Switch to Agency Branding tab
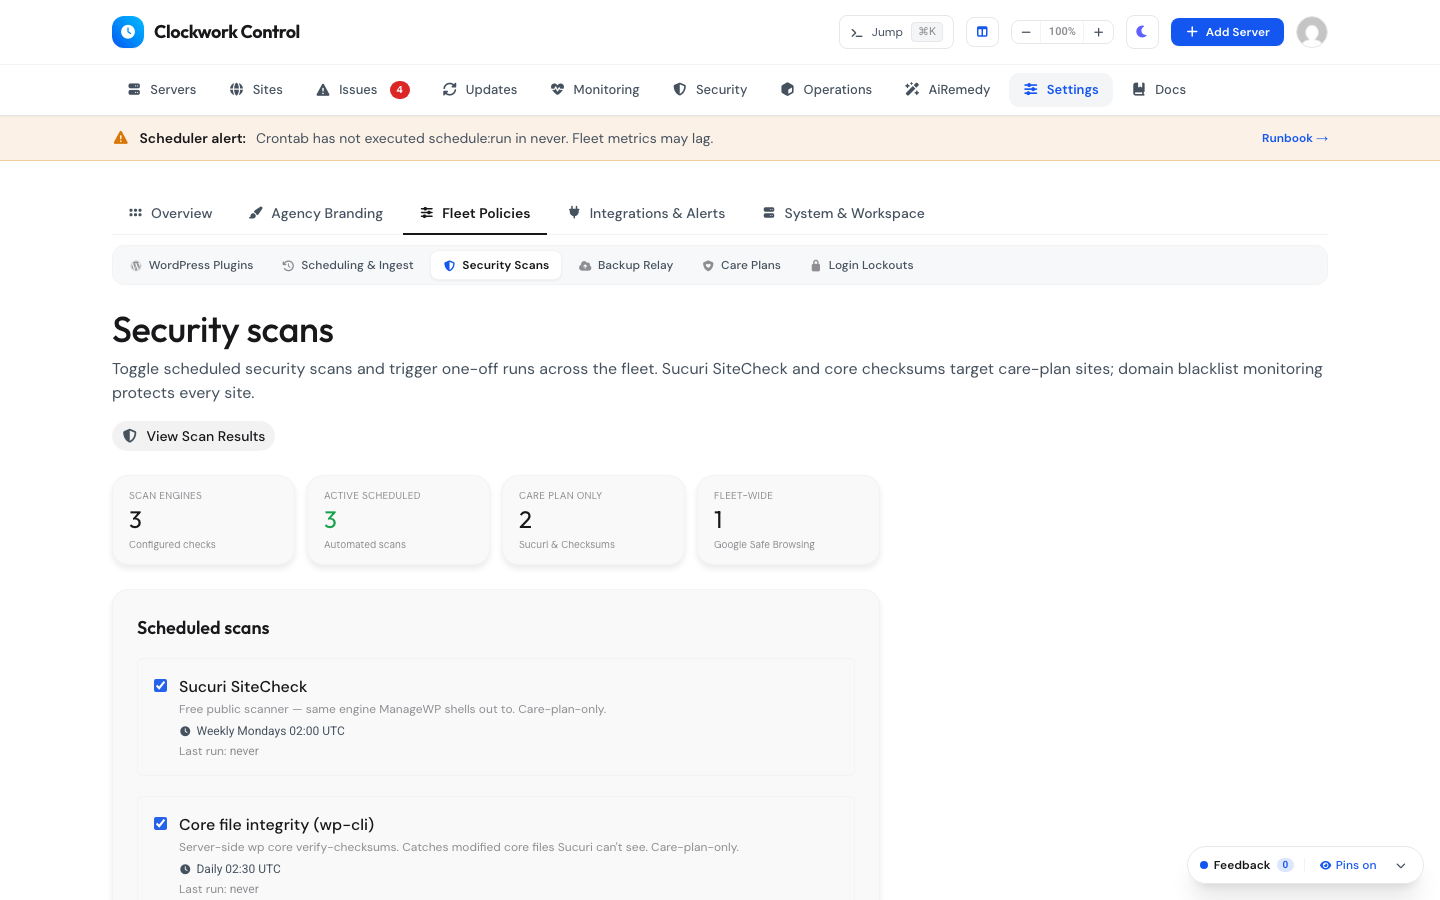This screenshot has height=900, width=1440. tap(316, 213)
